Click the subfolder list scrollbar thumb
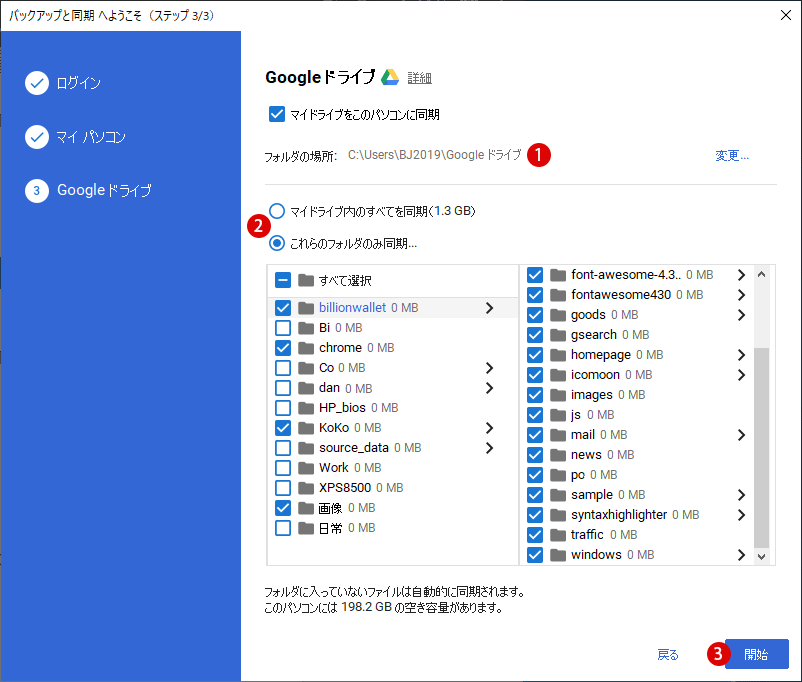 (x=762, y=448)
